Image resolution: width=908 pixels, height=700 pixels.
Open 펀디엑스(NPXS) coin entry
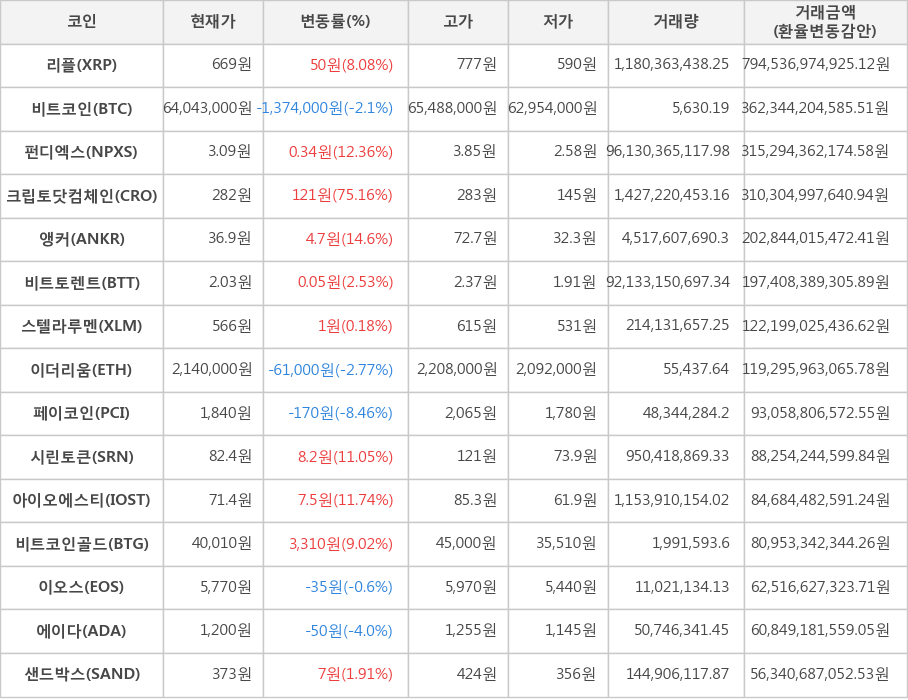(82, 152)
